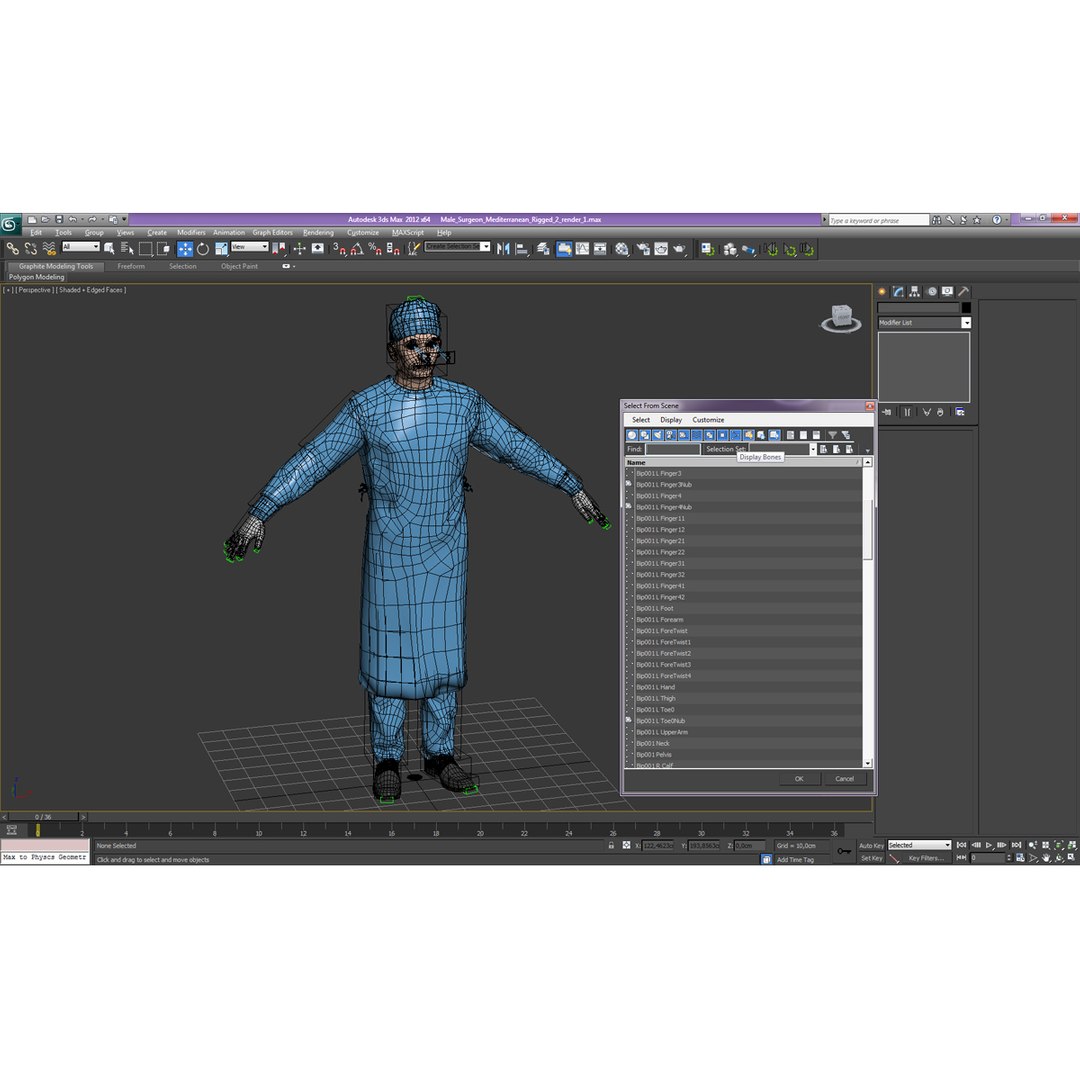This screenshot has width=1080, height=1080.
Task: Open the Modifiers menu
Action: click(x=191, y=233)
